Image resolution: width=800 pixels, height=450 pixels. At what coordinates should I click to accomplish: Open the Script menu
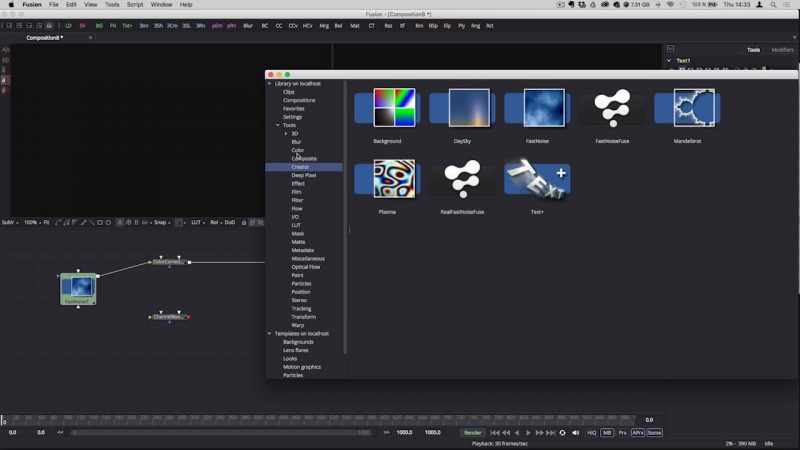coord(135,5)
